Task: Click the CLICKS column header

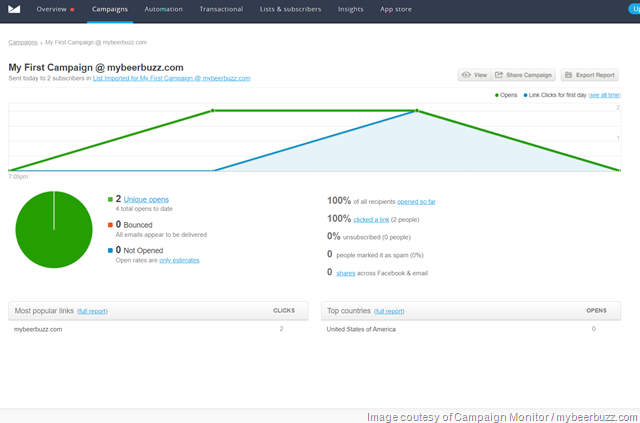Action: click(284, 311)
